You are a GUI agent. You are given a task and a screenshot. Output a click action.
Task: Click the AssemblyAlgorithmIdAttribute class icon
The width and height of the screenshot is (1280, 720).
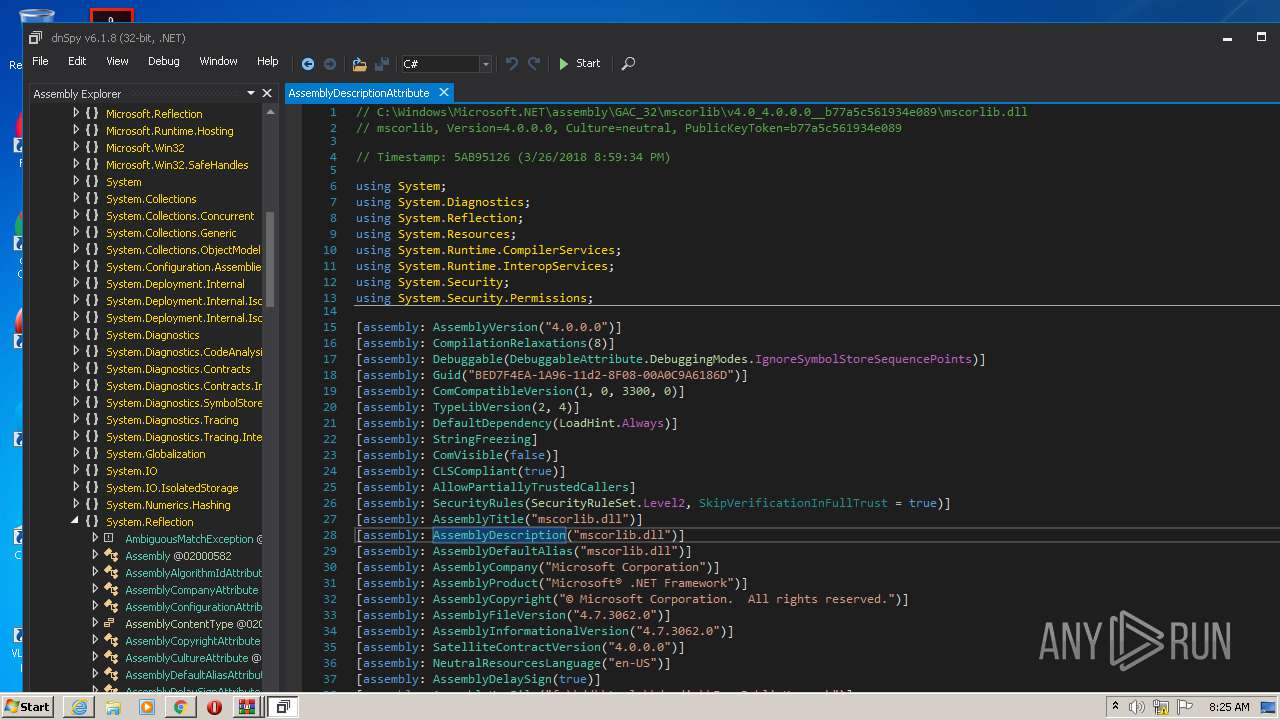coord(110,573)
